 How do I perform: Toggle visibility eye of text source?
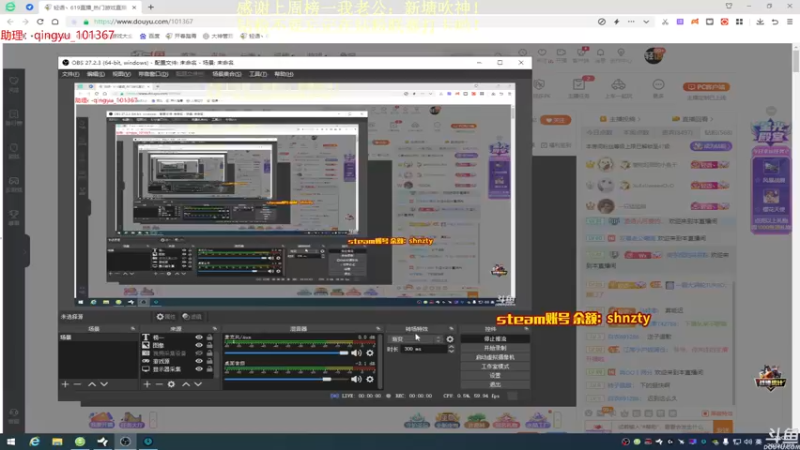(x=199, y=337)
